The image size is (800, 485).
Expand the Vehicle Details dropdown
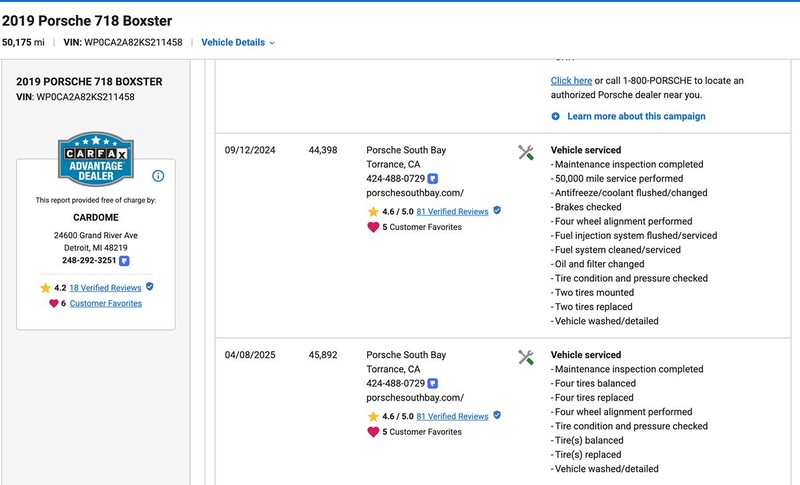238,42
